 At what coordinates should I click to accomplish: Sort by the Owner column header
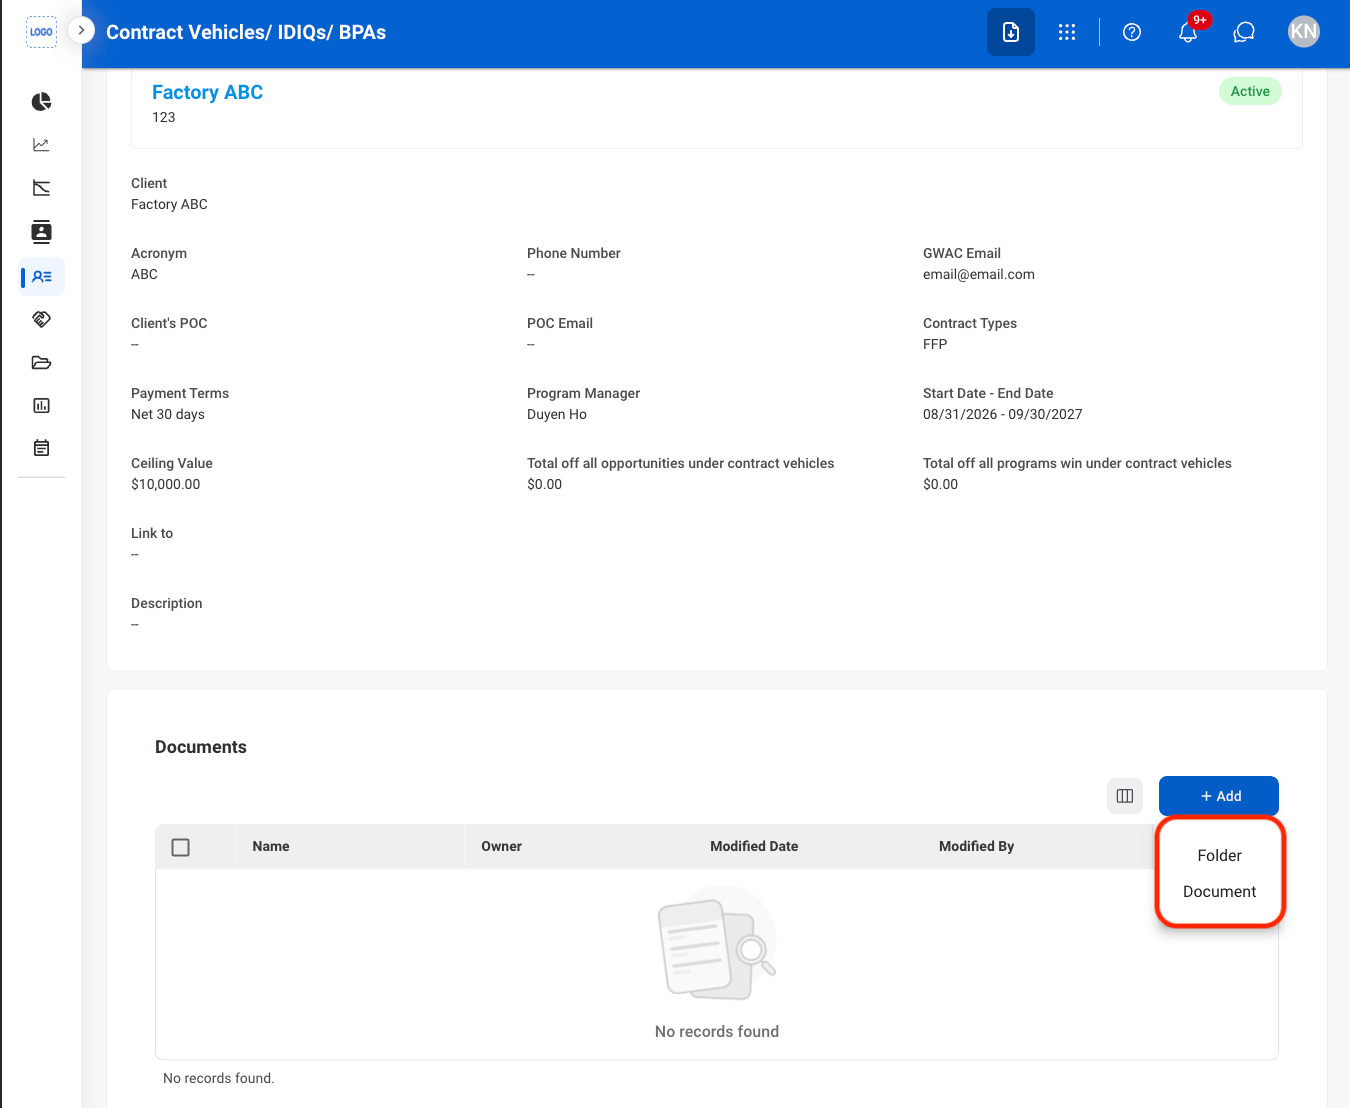pos(501,846)
